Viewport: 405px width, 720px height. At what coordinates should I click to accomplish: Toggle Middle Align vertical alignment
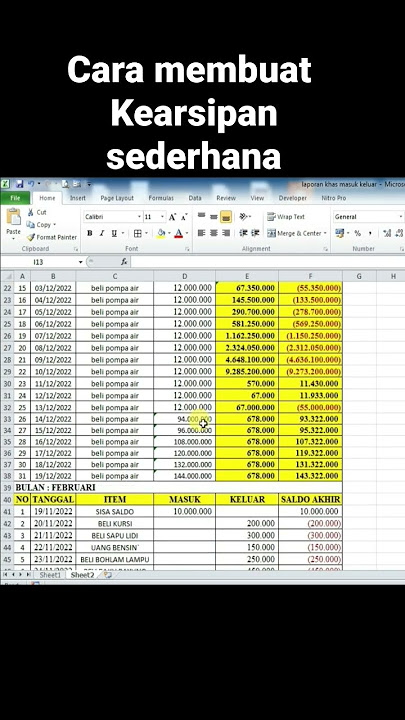(214, 217)
